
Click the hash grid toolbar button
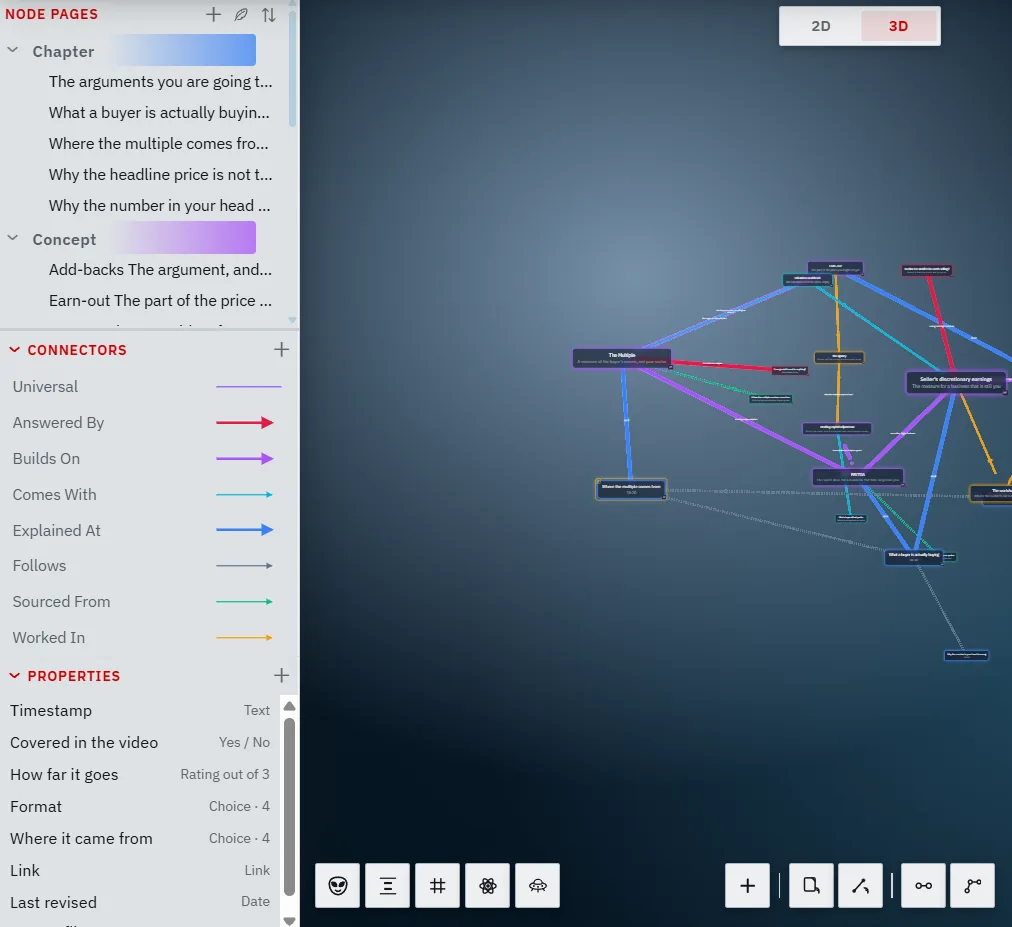[438, 886]
